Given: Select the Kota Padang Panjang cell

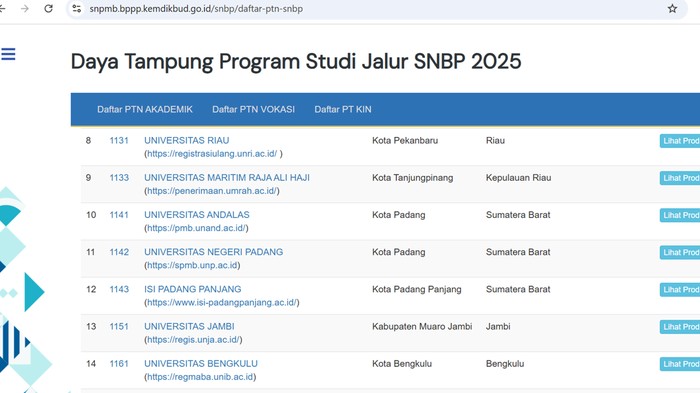Looking at the screenshot, I should click(417, 289).
